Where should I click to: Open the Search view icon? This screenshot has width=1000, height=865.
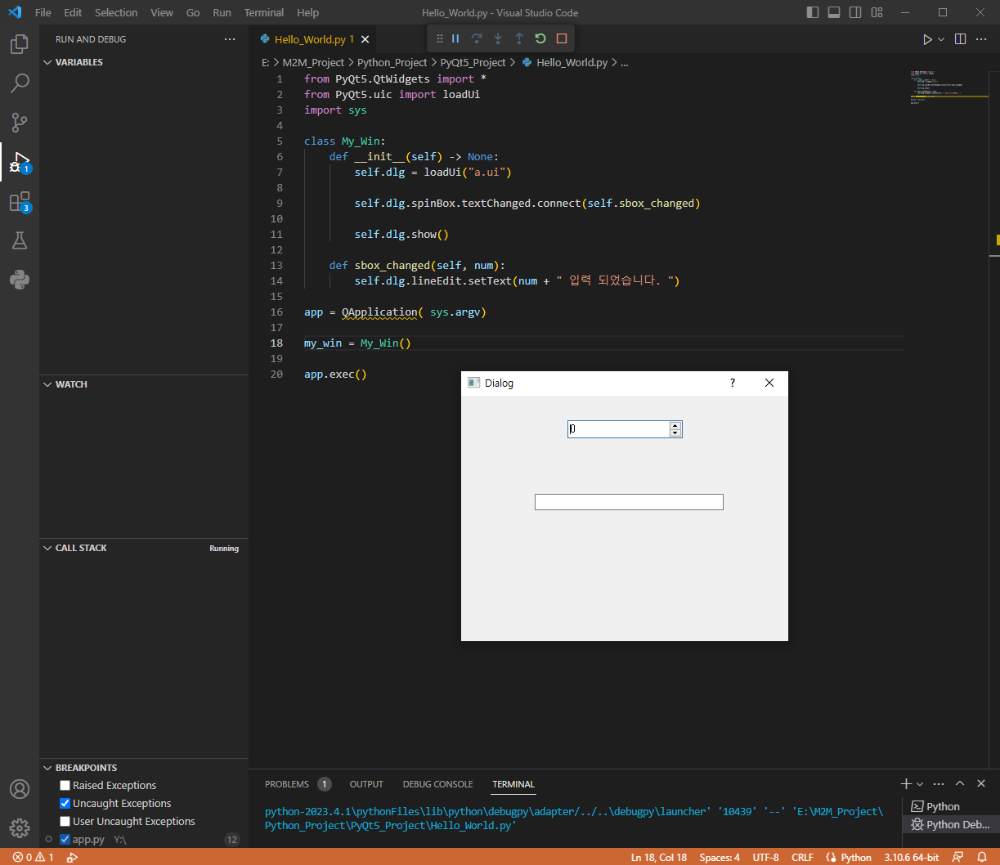click(19, 83)
